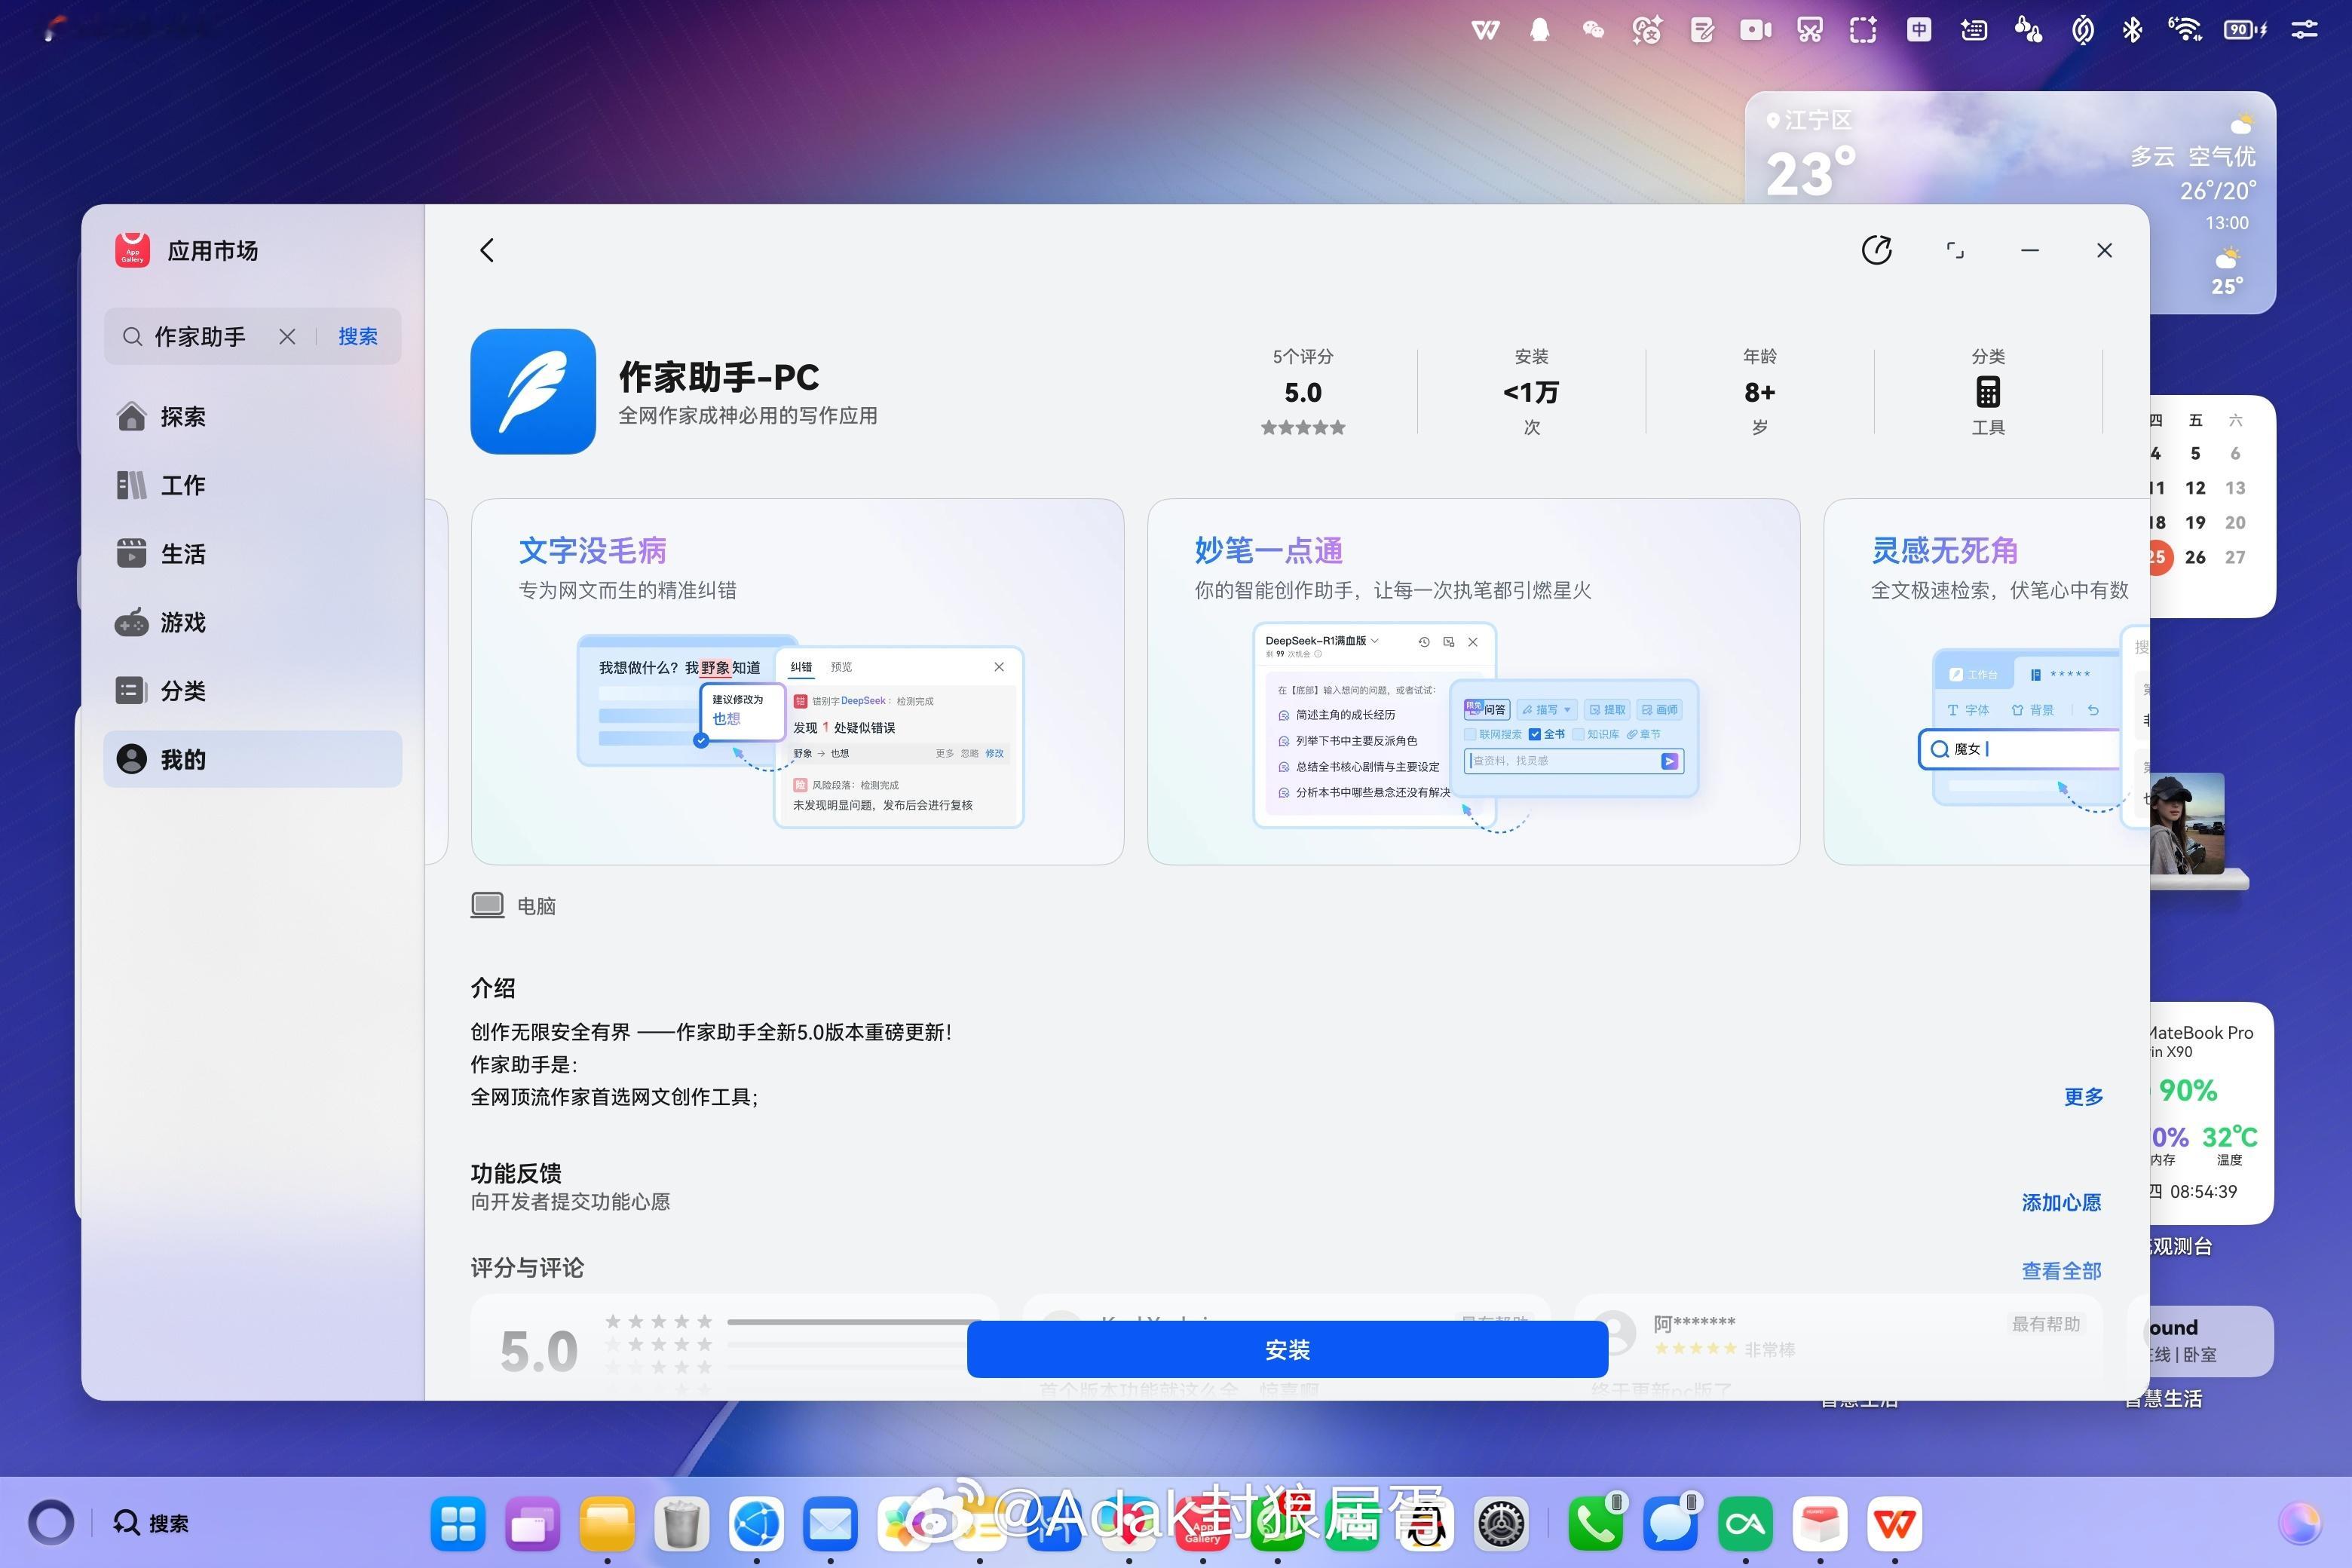Open Bluetooth settings from the status bar
This screenshot has height=1568, width=2352.
tap(2132, 30)
